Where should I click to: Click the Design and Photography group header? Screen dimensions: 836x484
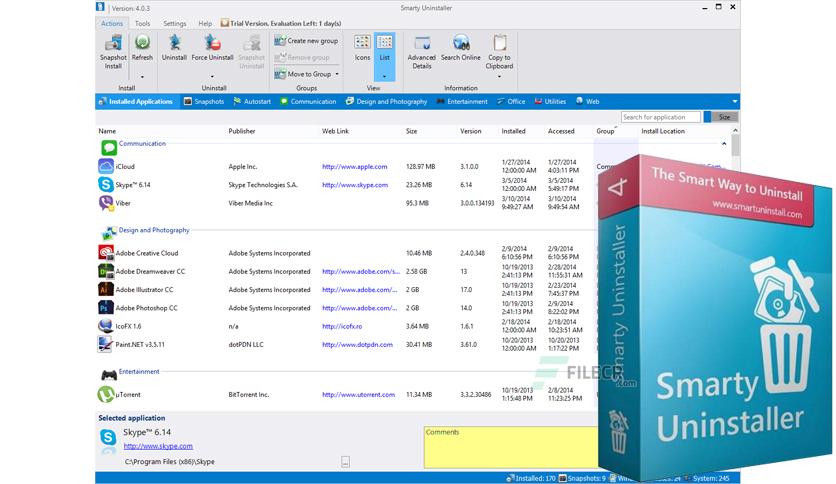pos(154,230)
